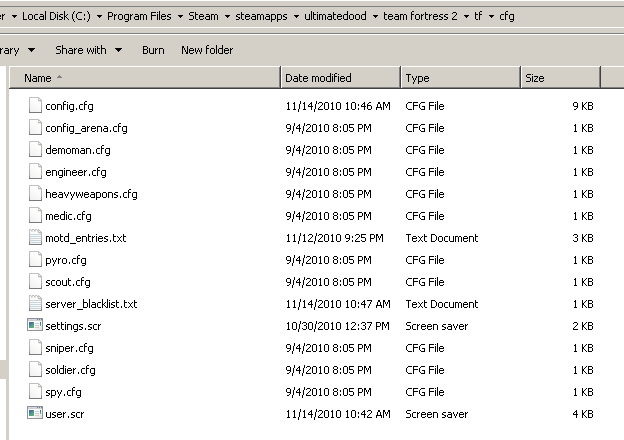This screenshot has width=624, height=440.
Task: Go to the tf folder breadcrumb
Action: [x=478, y=16]
